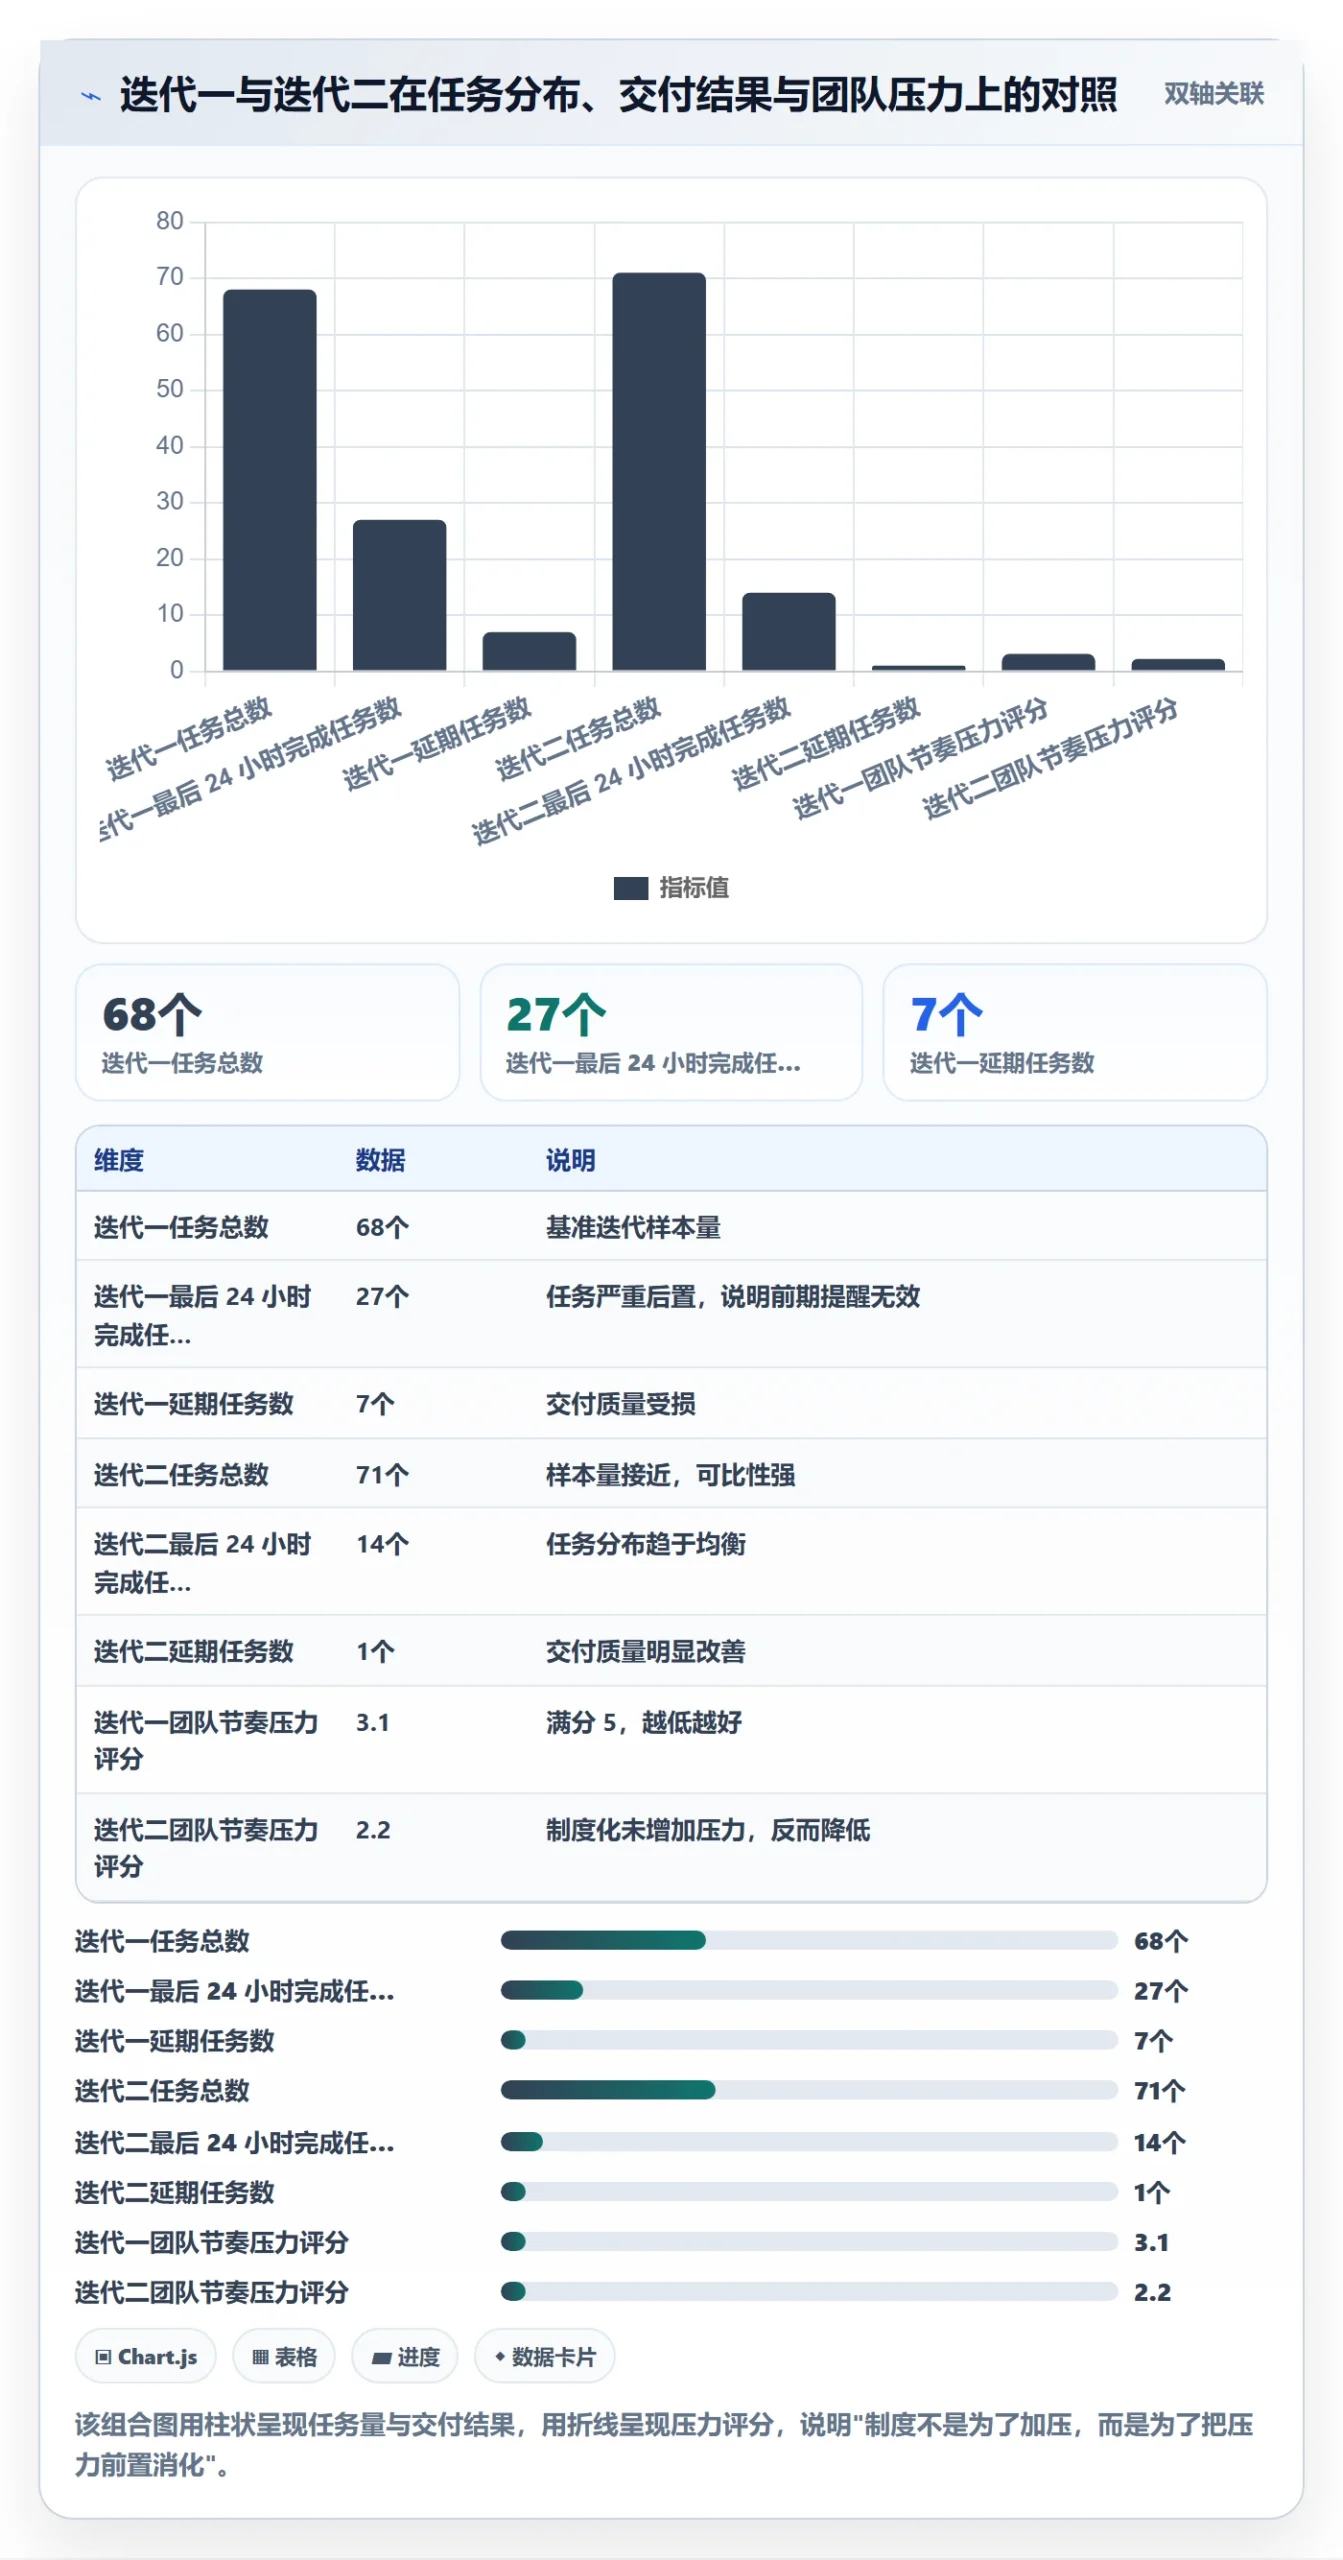Screen dimensions: 1343x2560
Task: Click the 迭代二最后 24 小时完成任务数 chart bar
Action: [x=789, y=631]
